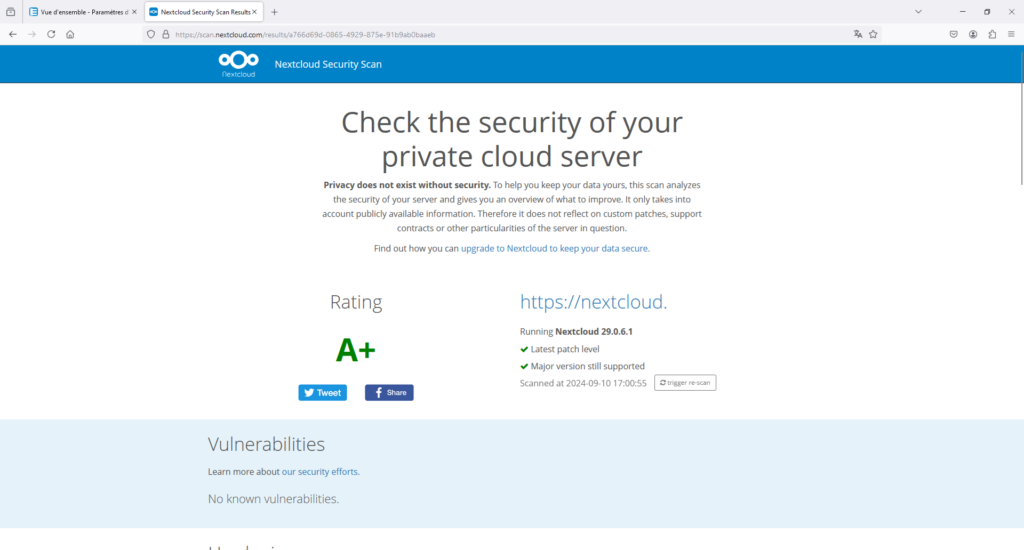Open the https://nextcloud. server link

593,302
